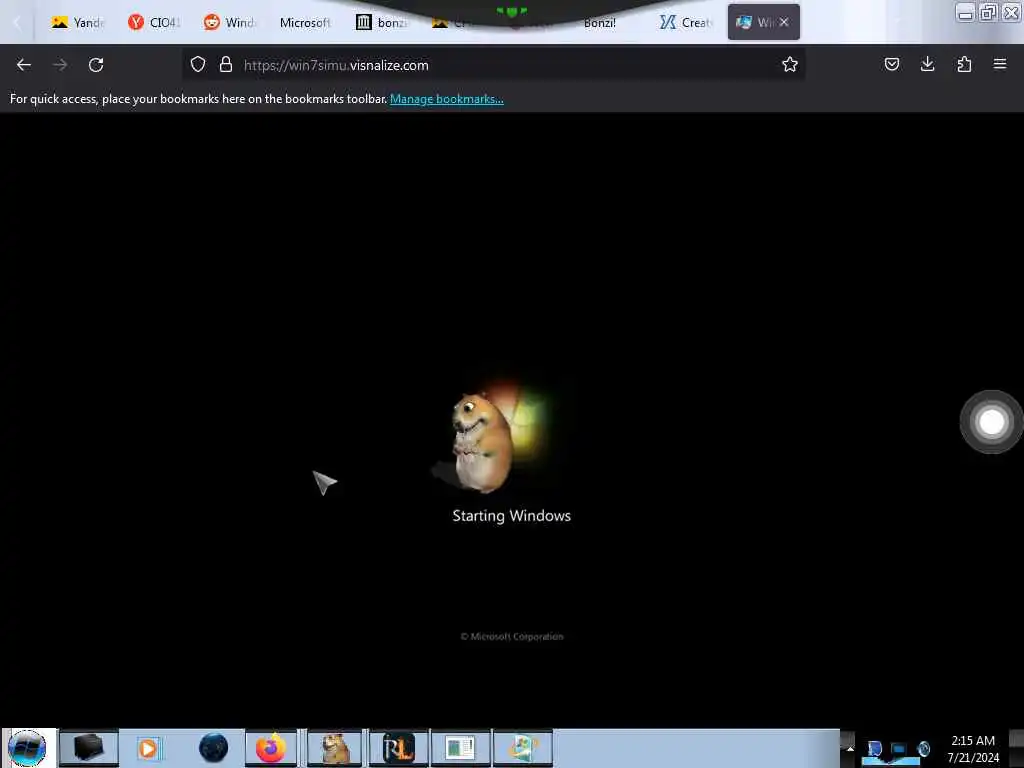Open the clock showing 2:15 AM

(972, 748)
